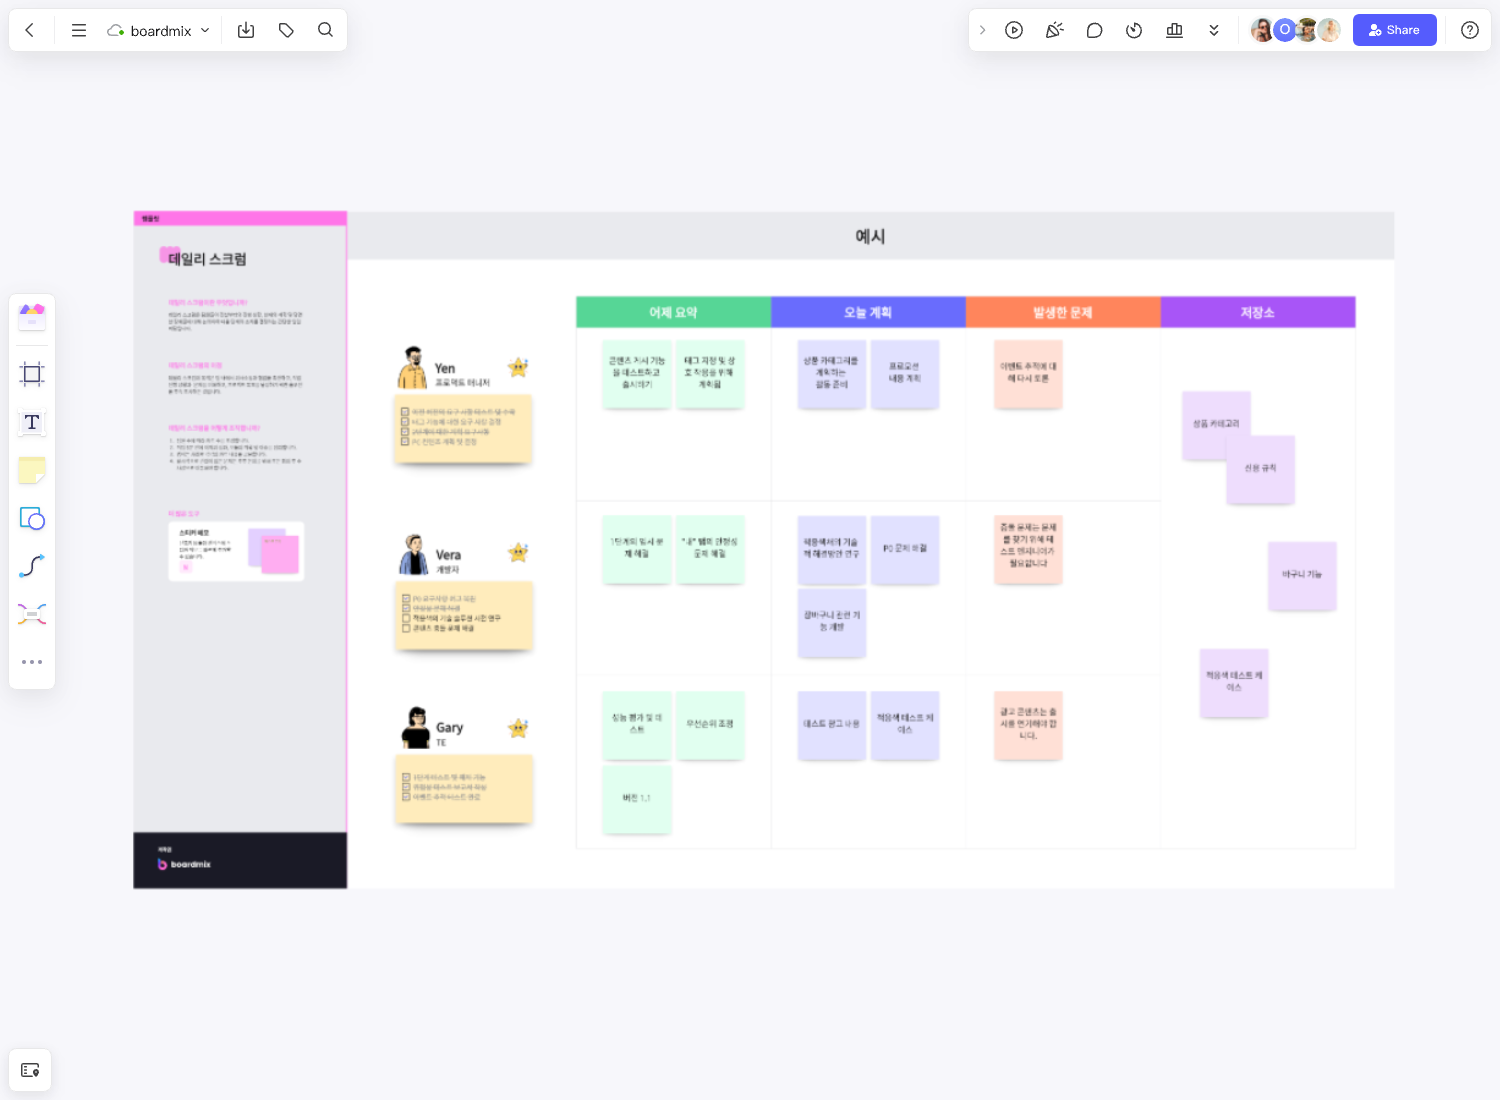Open the minimap panel icon at bottom left
Image resolution: width=1500 pixels, height=1100 pixels.
pyautogui.click(x=30, y=1070)
